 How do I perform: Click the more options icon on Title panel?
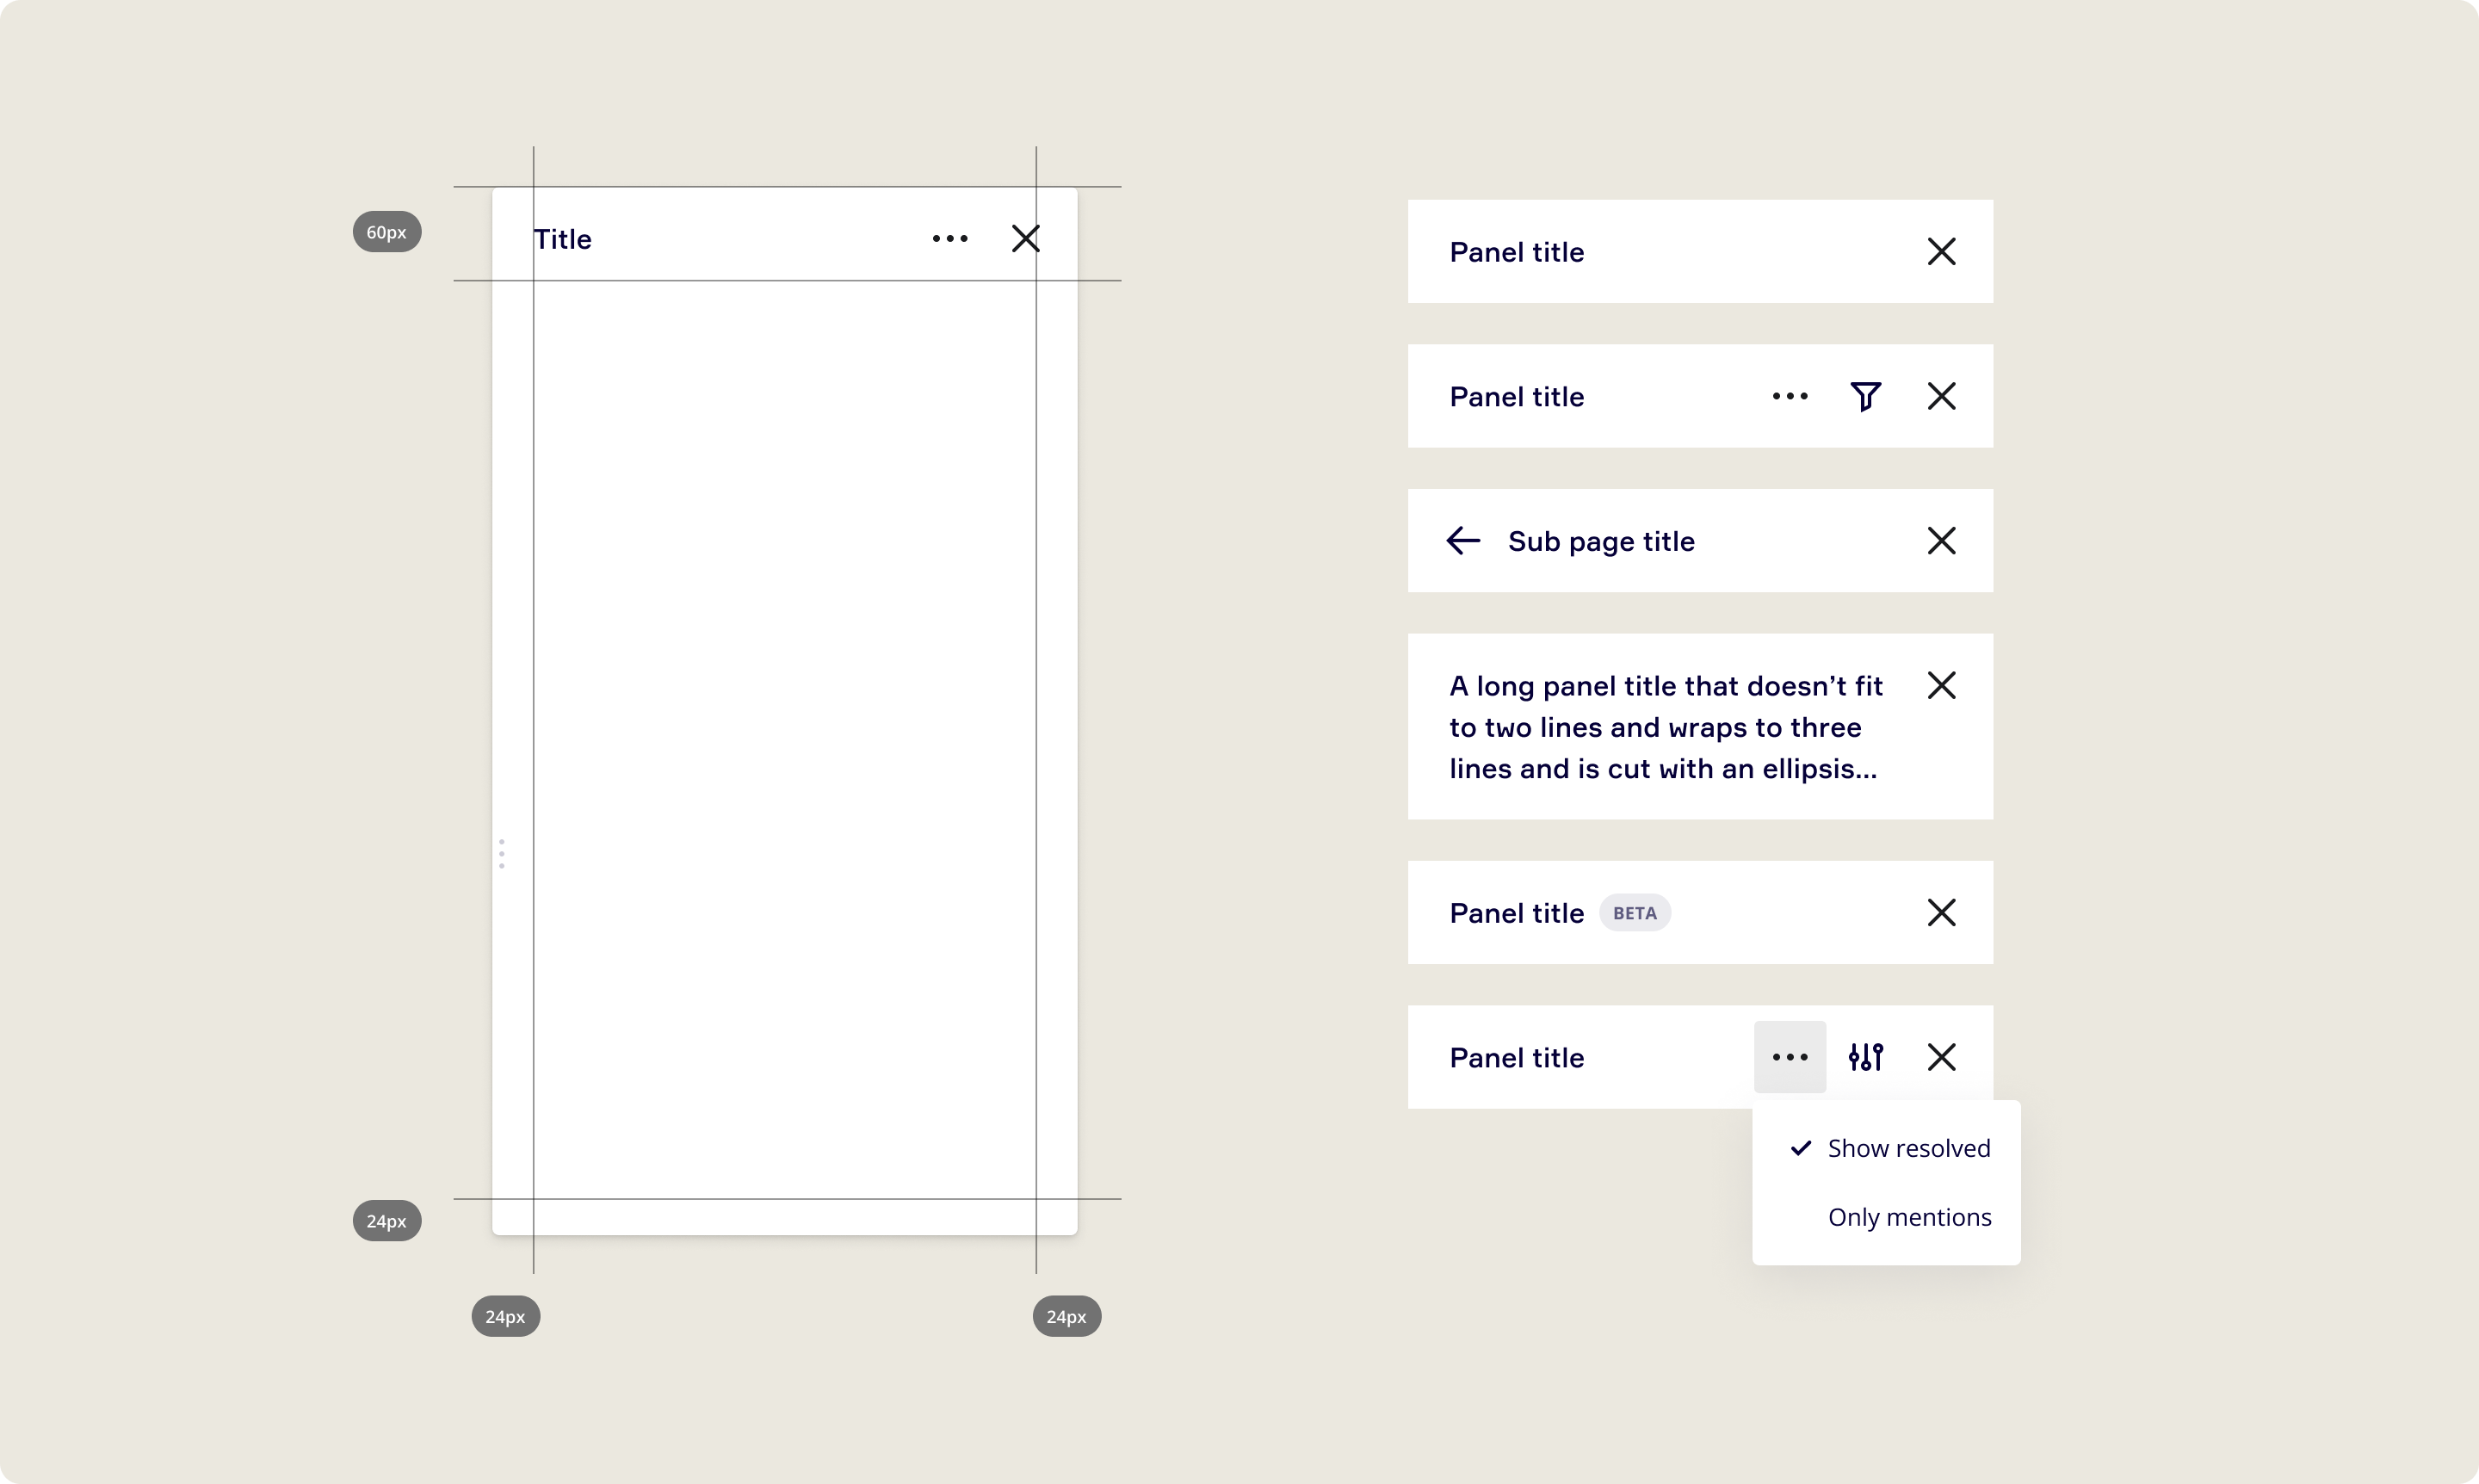click(949, 238)
